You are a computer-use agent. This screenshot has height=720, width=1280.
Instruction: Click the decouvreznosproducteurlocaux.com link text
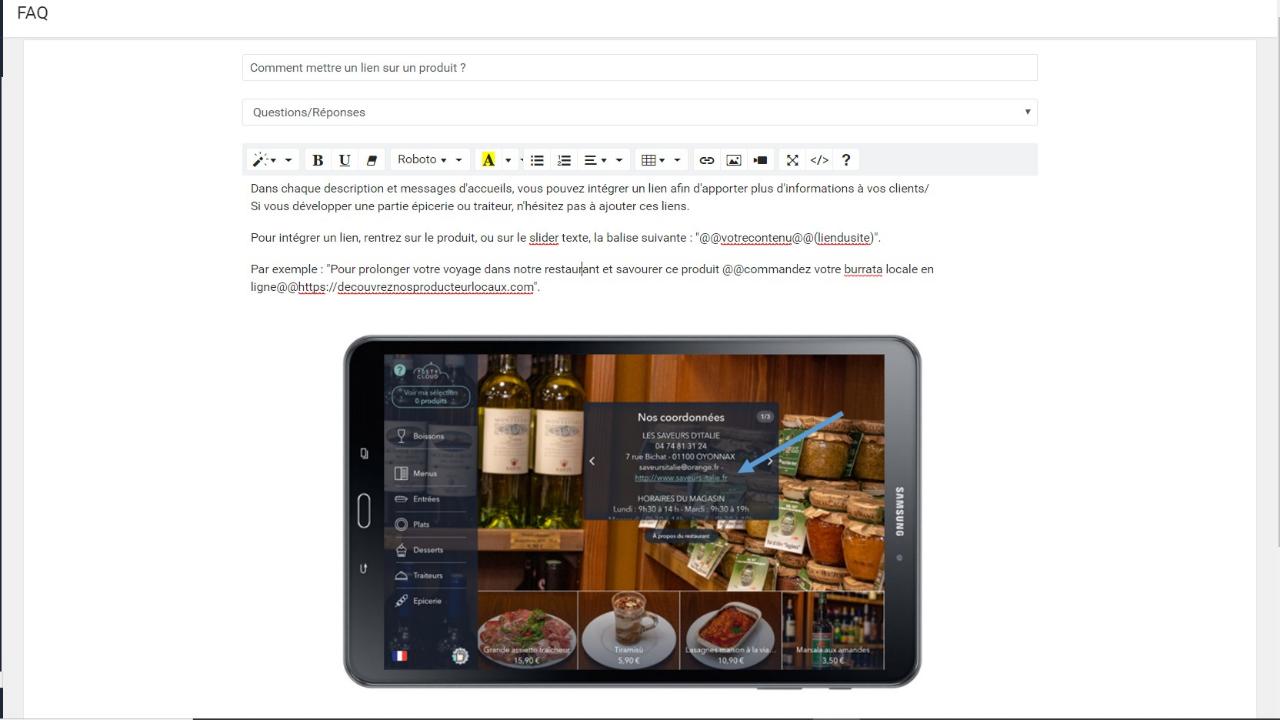pos(435,288)
